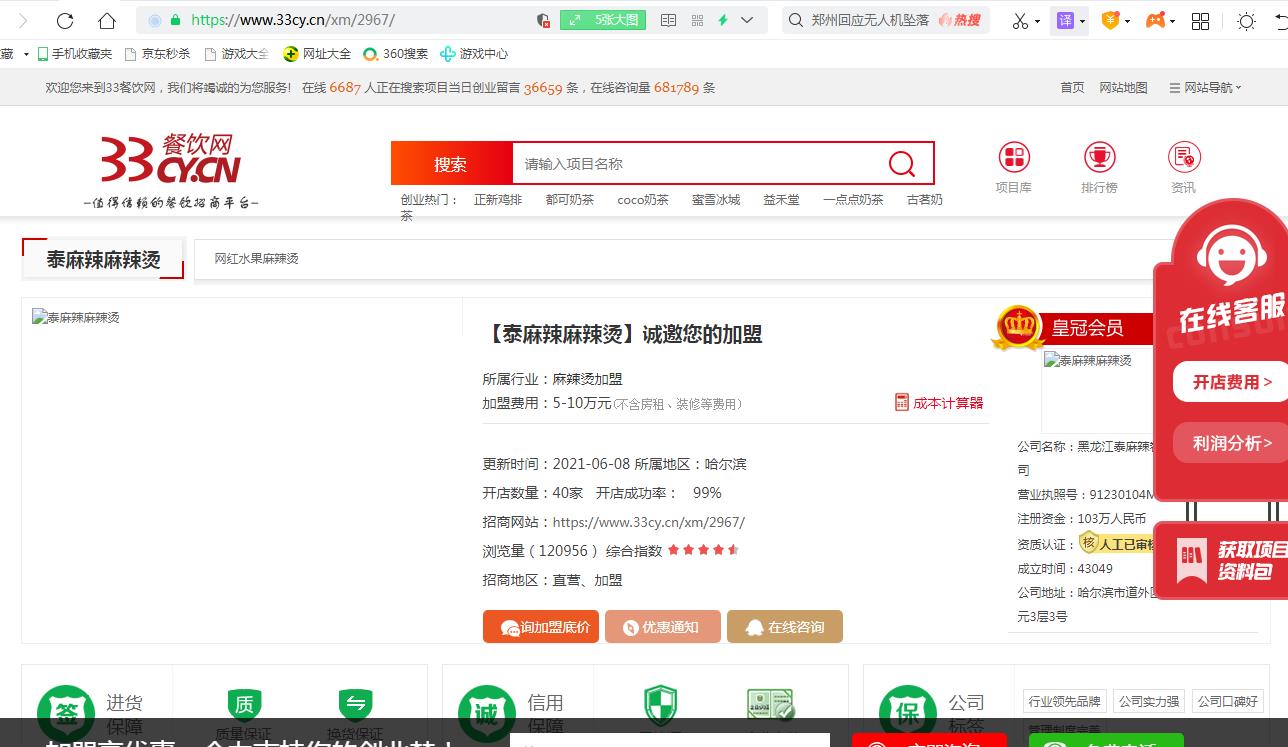Open 360搜索 bookmark in bookmarks bar
The width and height of the screenshot is (1288, 747).
point(395,54)
